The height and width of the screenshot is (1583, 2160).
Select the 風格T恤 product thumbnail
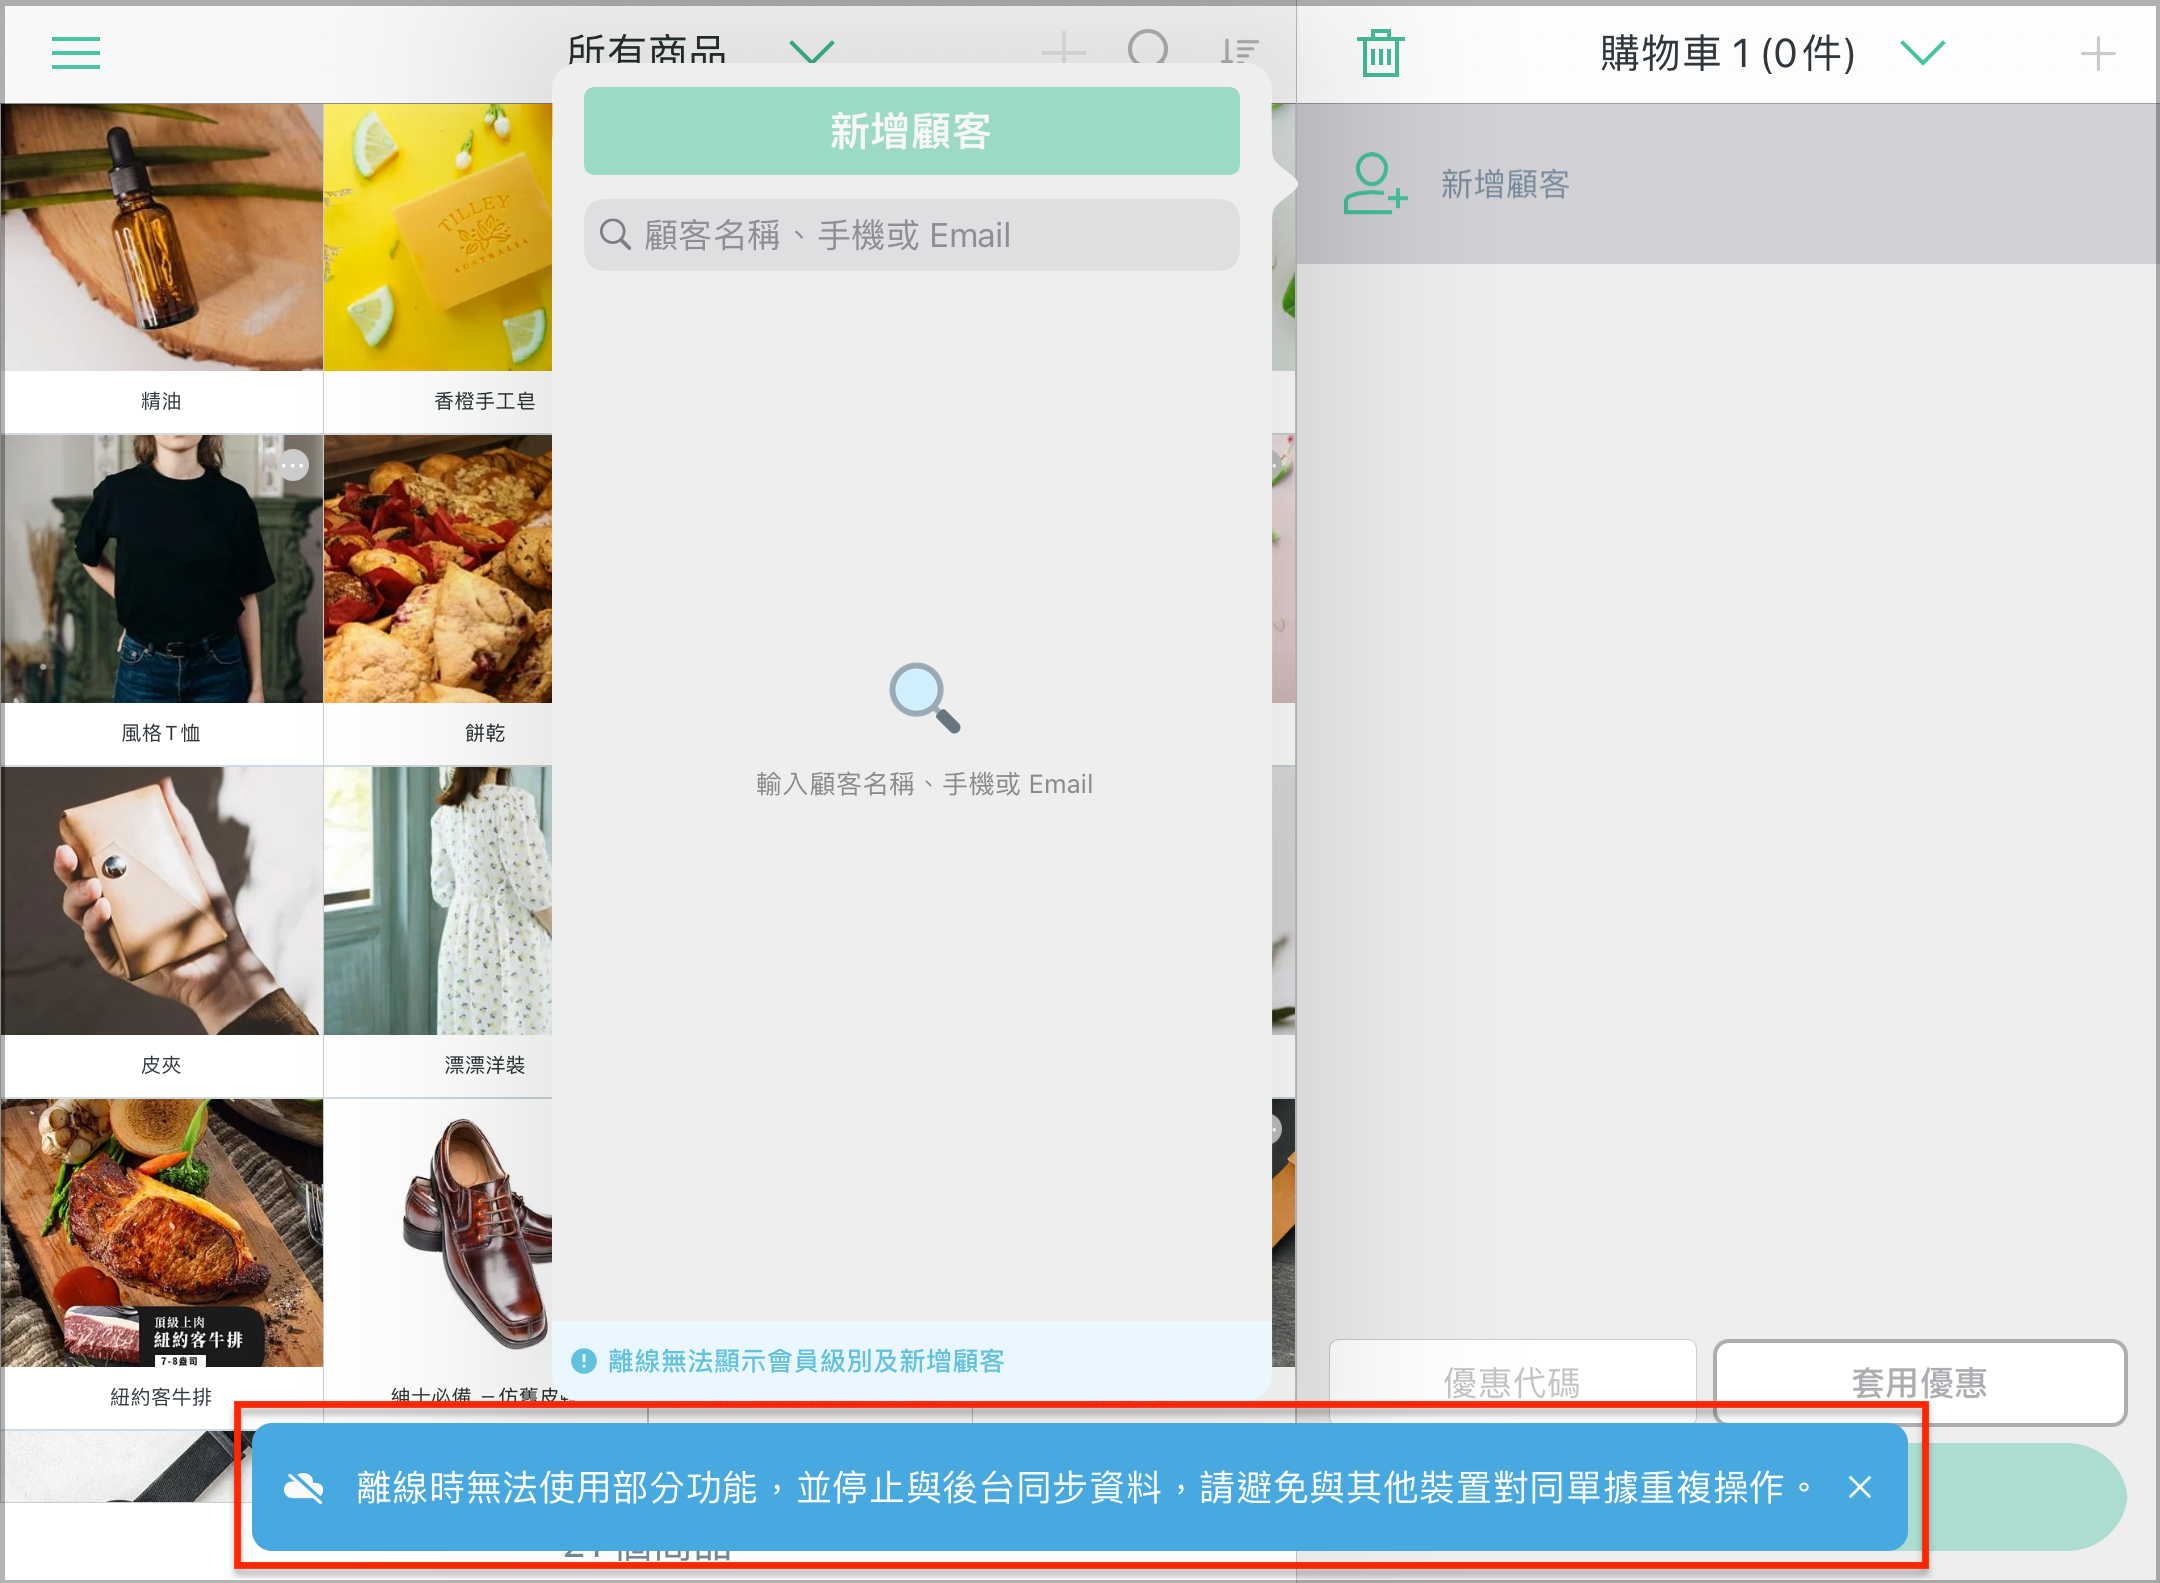[x=162, y=569]
